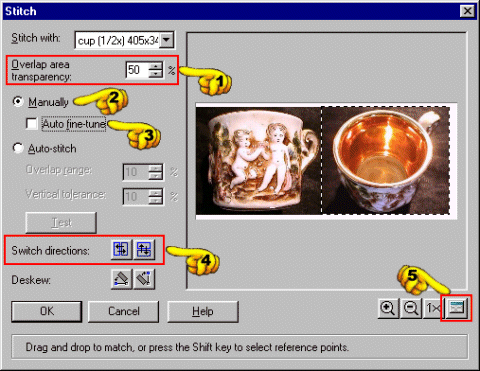Decrease overlap area transparency with down arrow
The width and height of the screenshot is (480, 371).
click(155, 74)
